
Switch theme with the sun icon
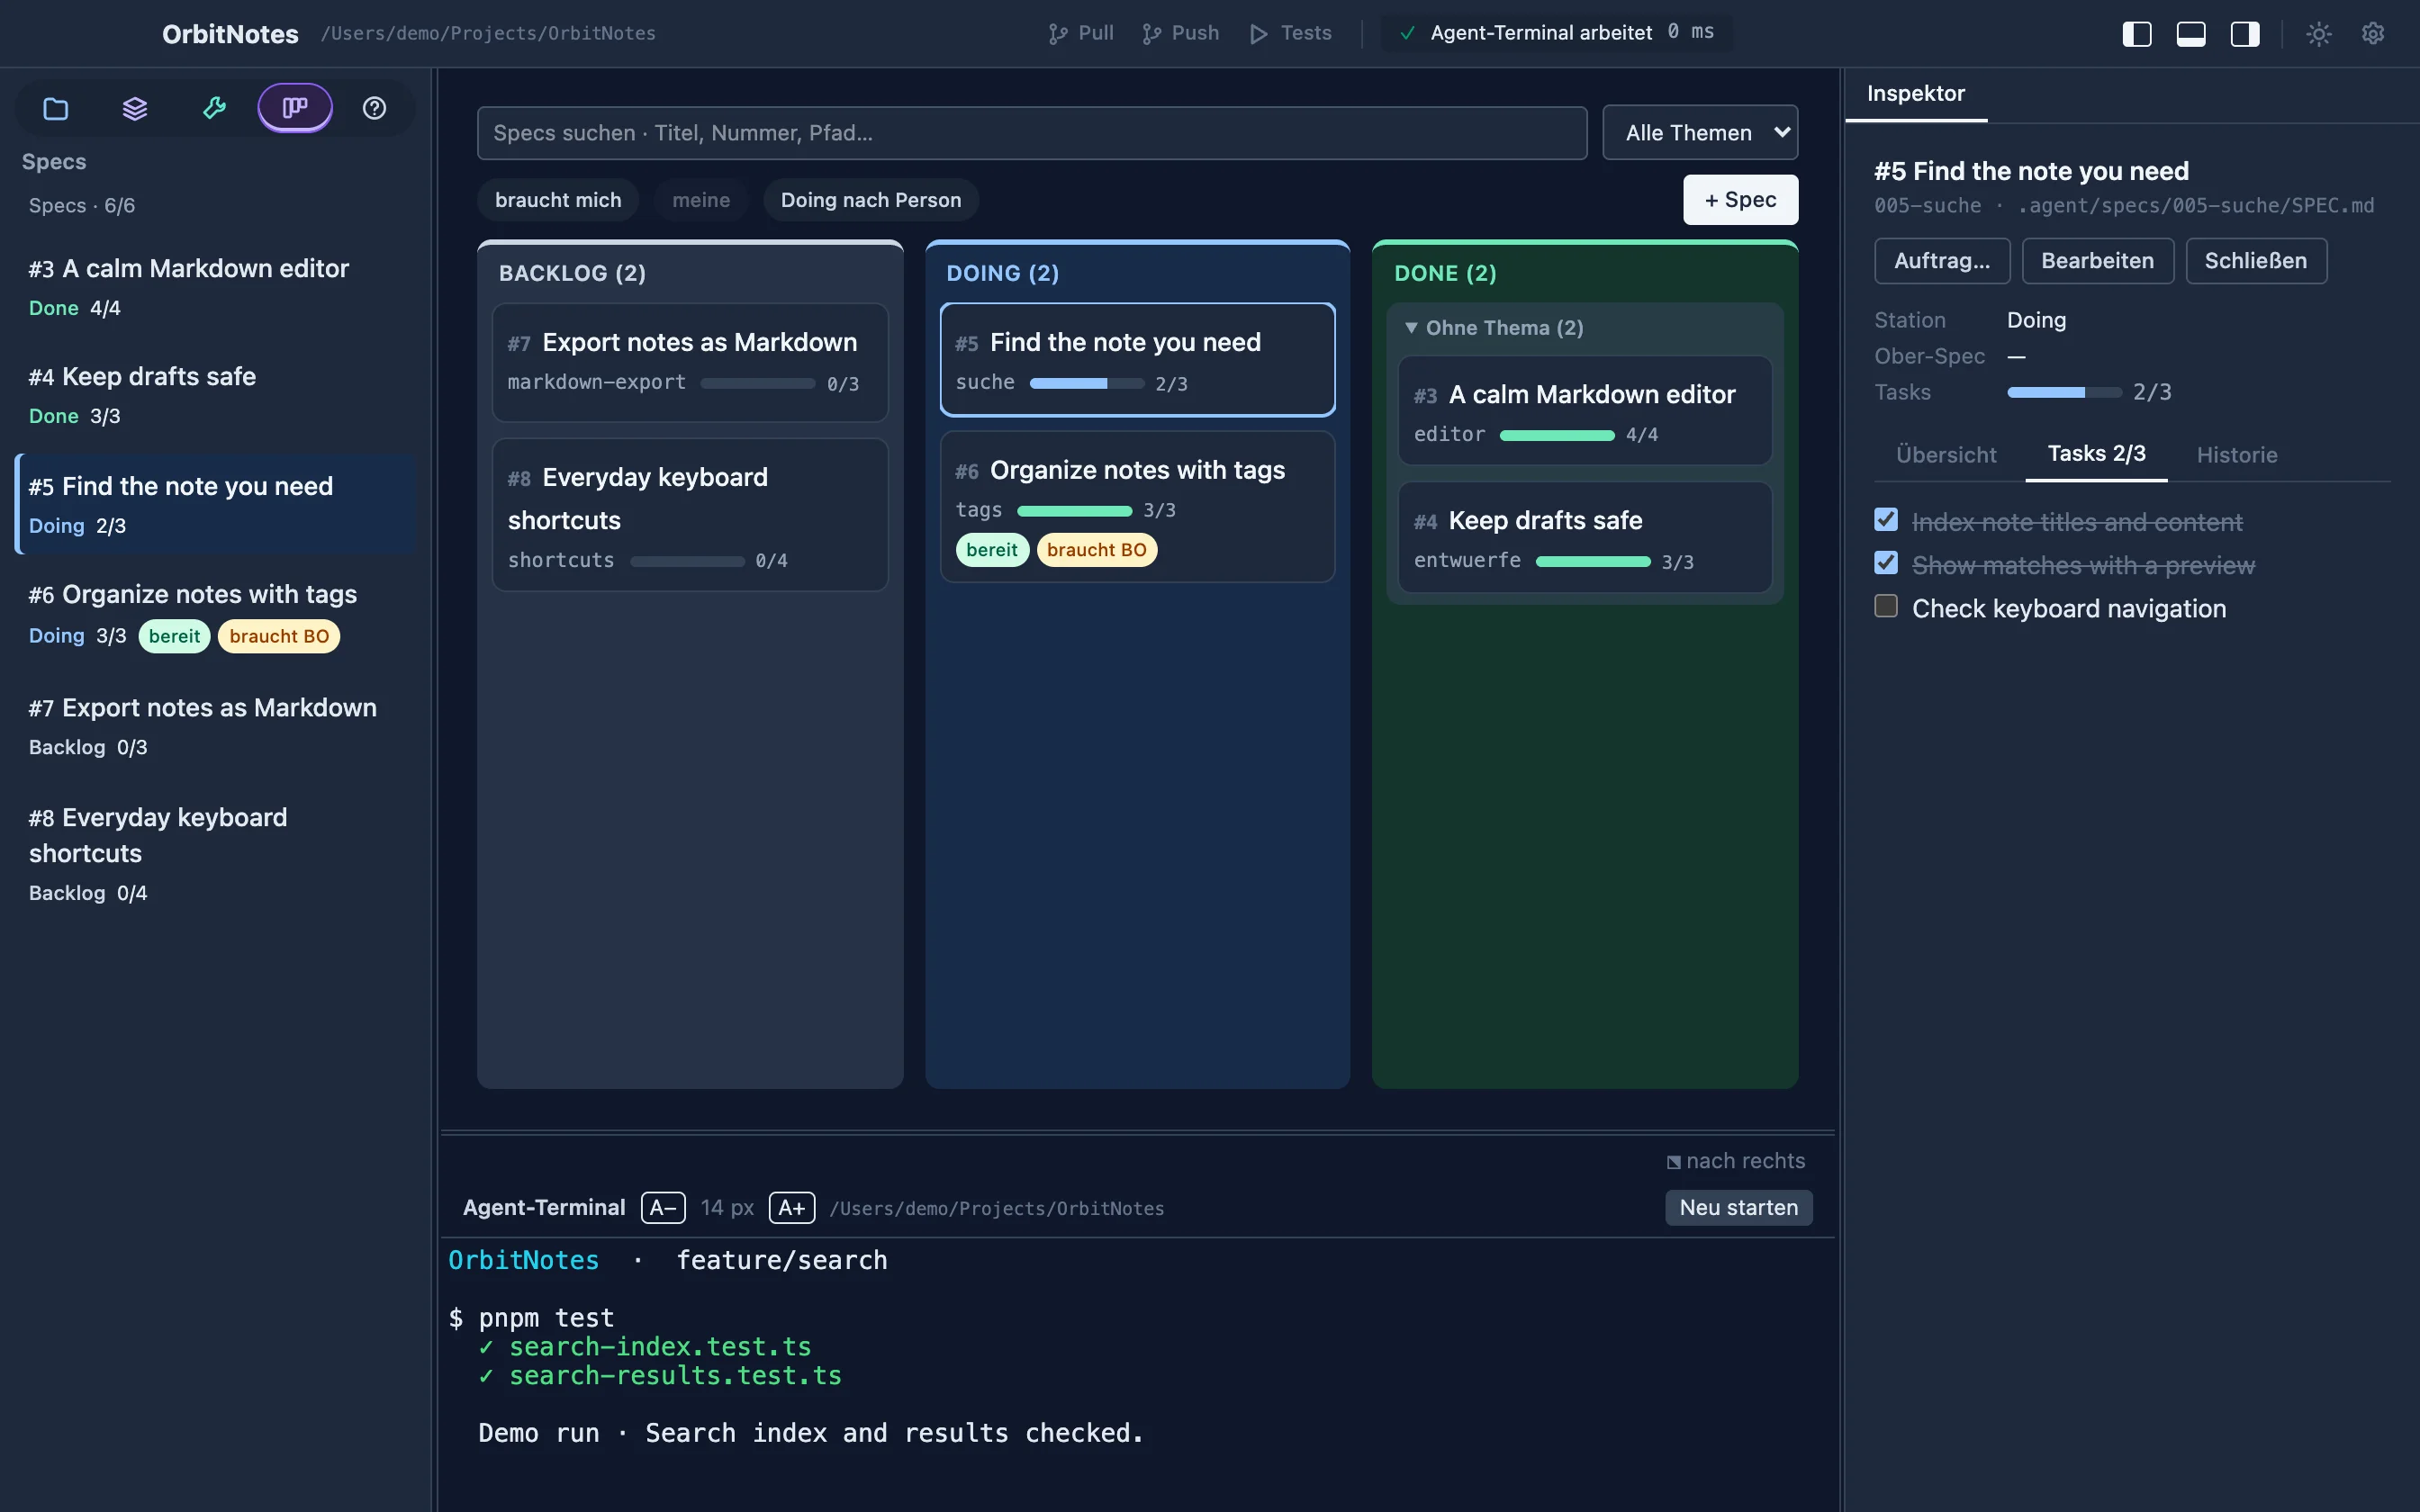coord(2319,34)
